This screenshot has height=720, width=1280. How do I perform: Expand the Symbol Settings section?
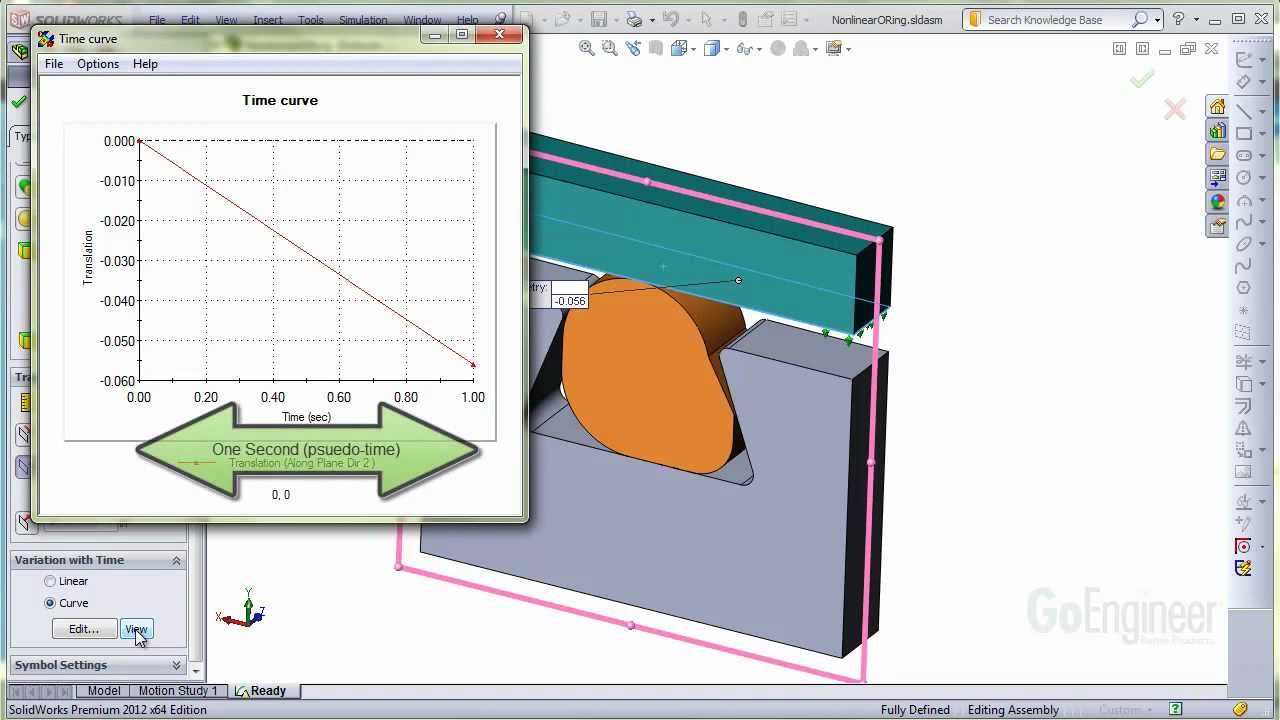(176, 665)
